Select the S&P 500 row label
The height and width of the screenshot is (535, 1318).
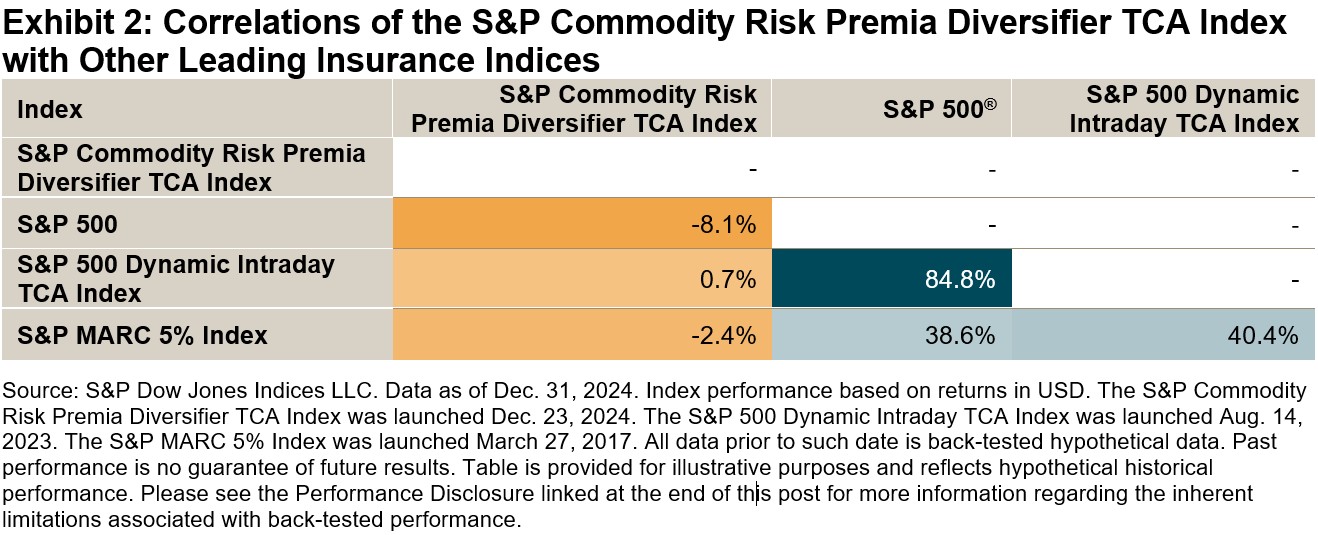tap(68, 225)
